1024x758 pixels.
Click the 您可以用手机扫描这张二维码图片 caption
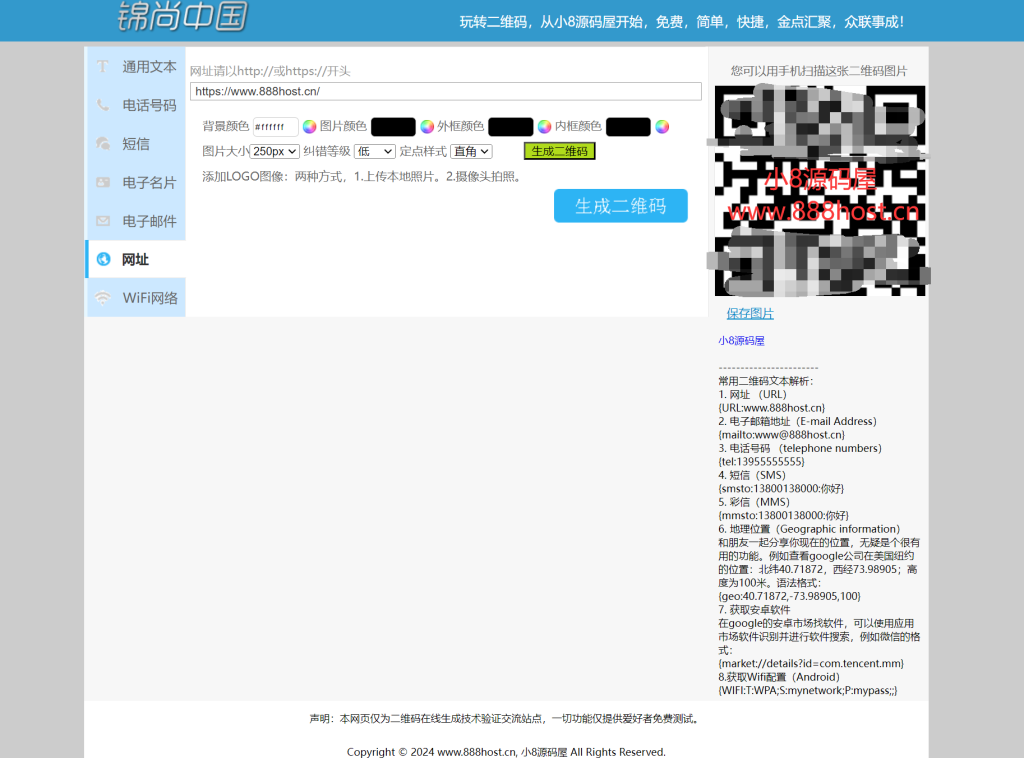(819, 71)
